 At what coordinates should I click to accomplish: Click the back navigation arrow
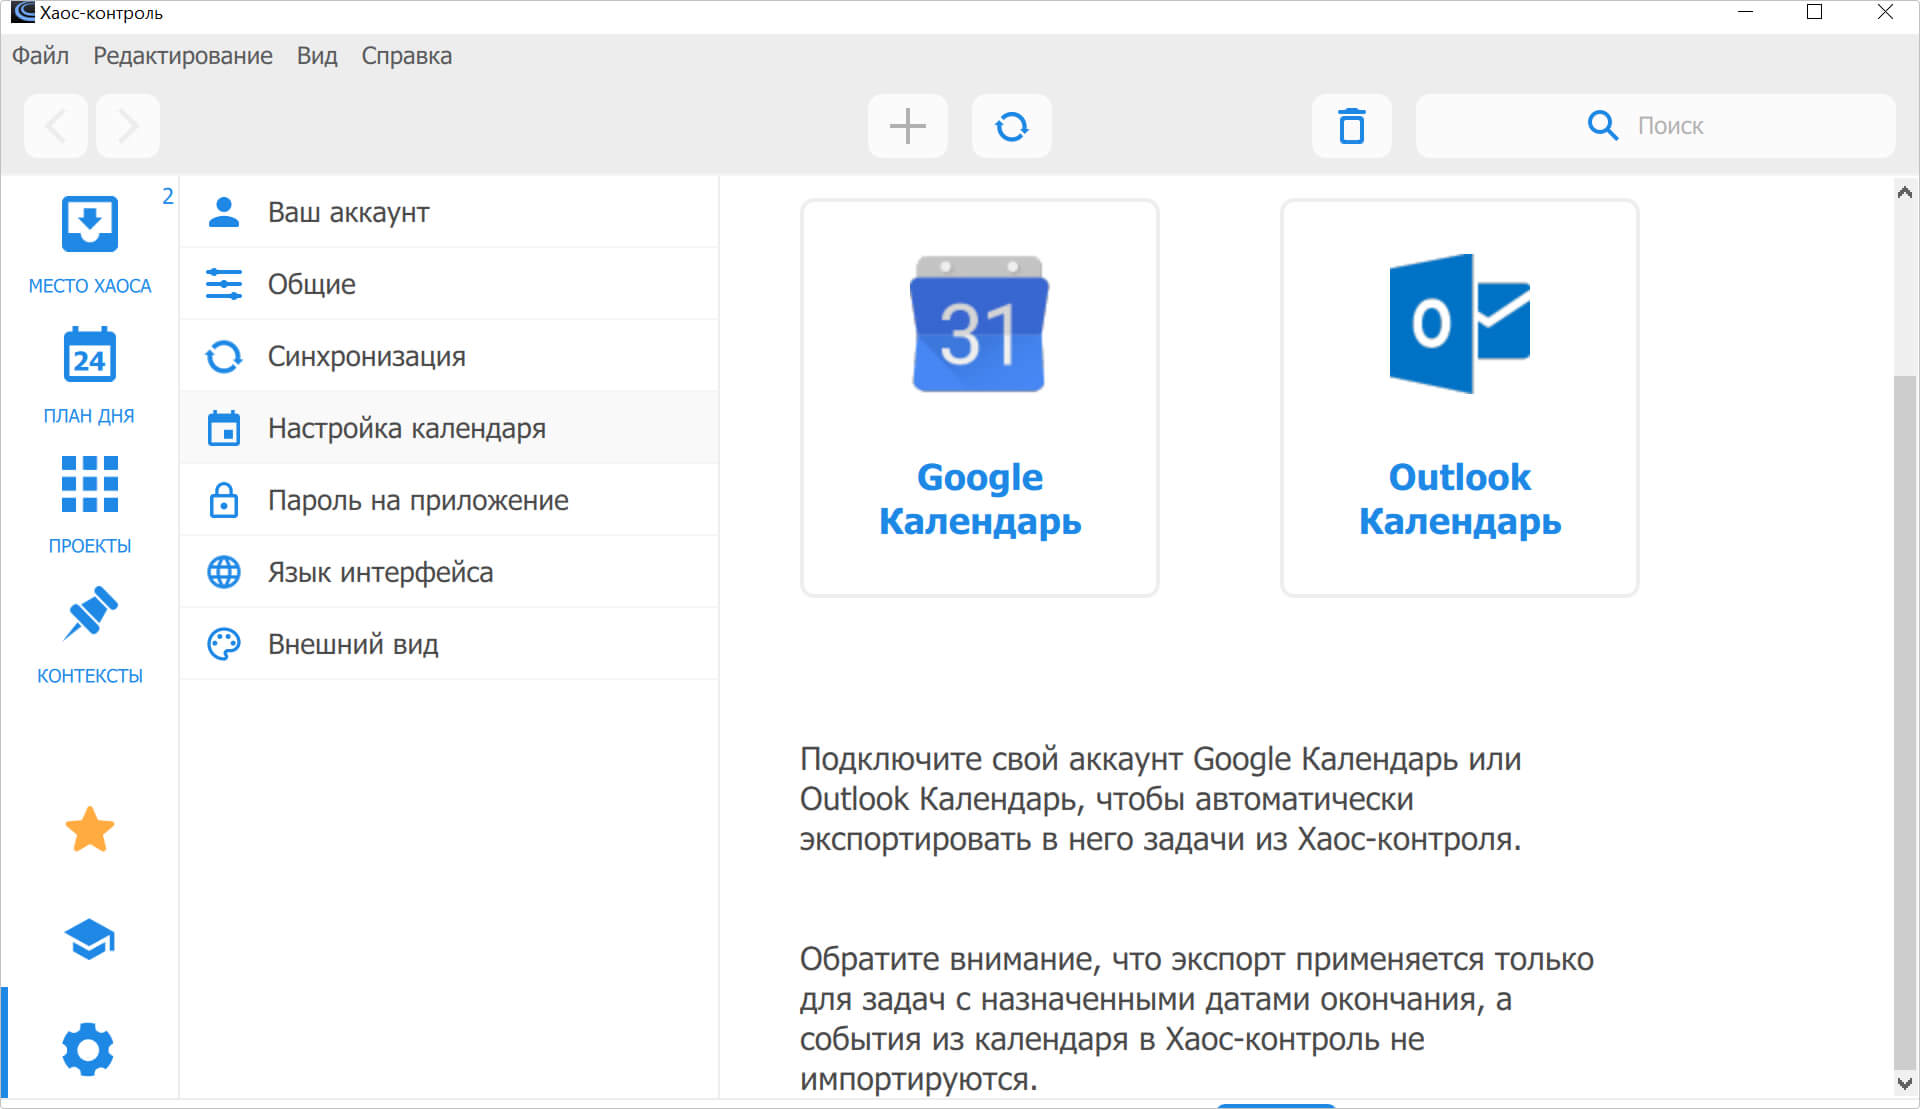pyautogui.click(x=56, y=126)
